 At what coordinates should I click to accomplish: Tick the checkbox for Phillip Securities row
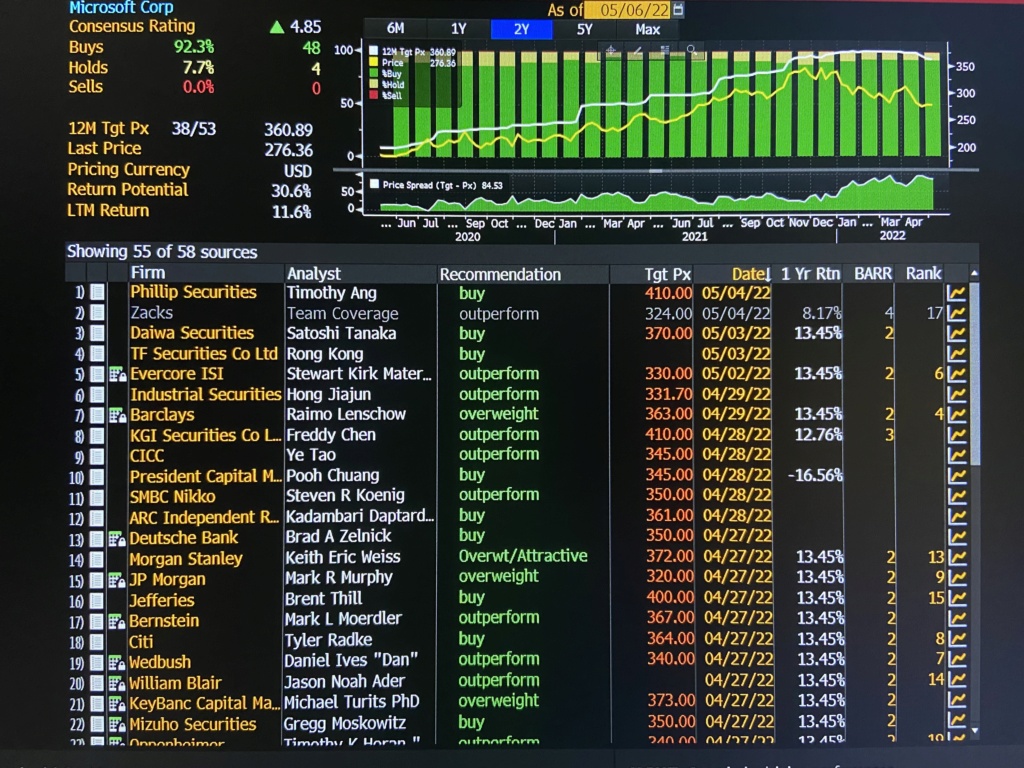coord(97,293)
